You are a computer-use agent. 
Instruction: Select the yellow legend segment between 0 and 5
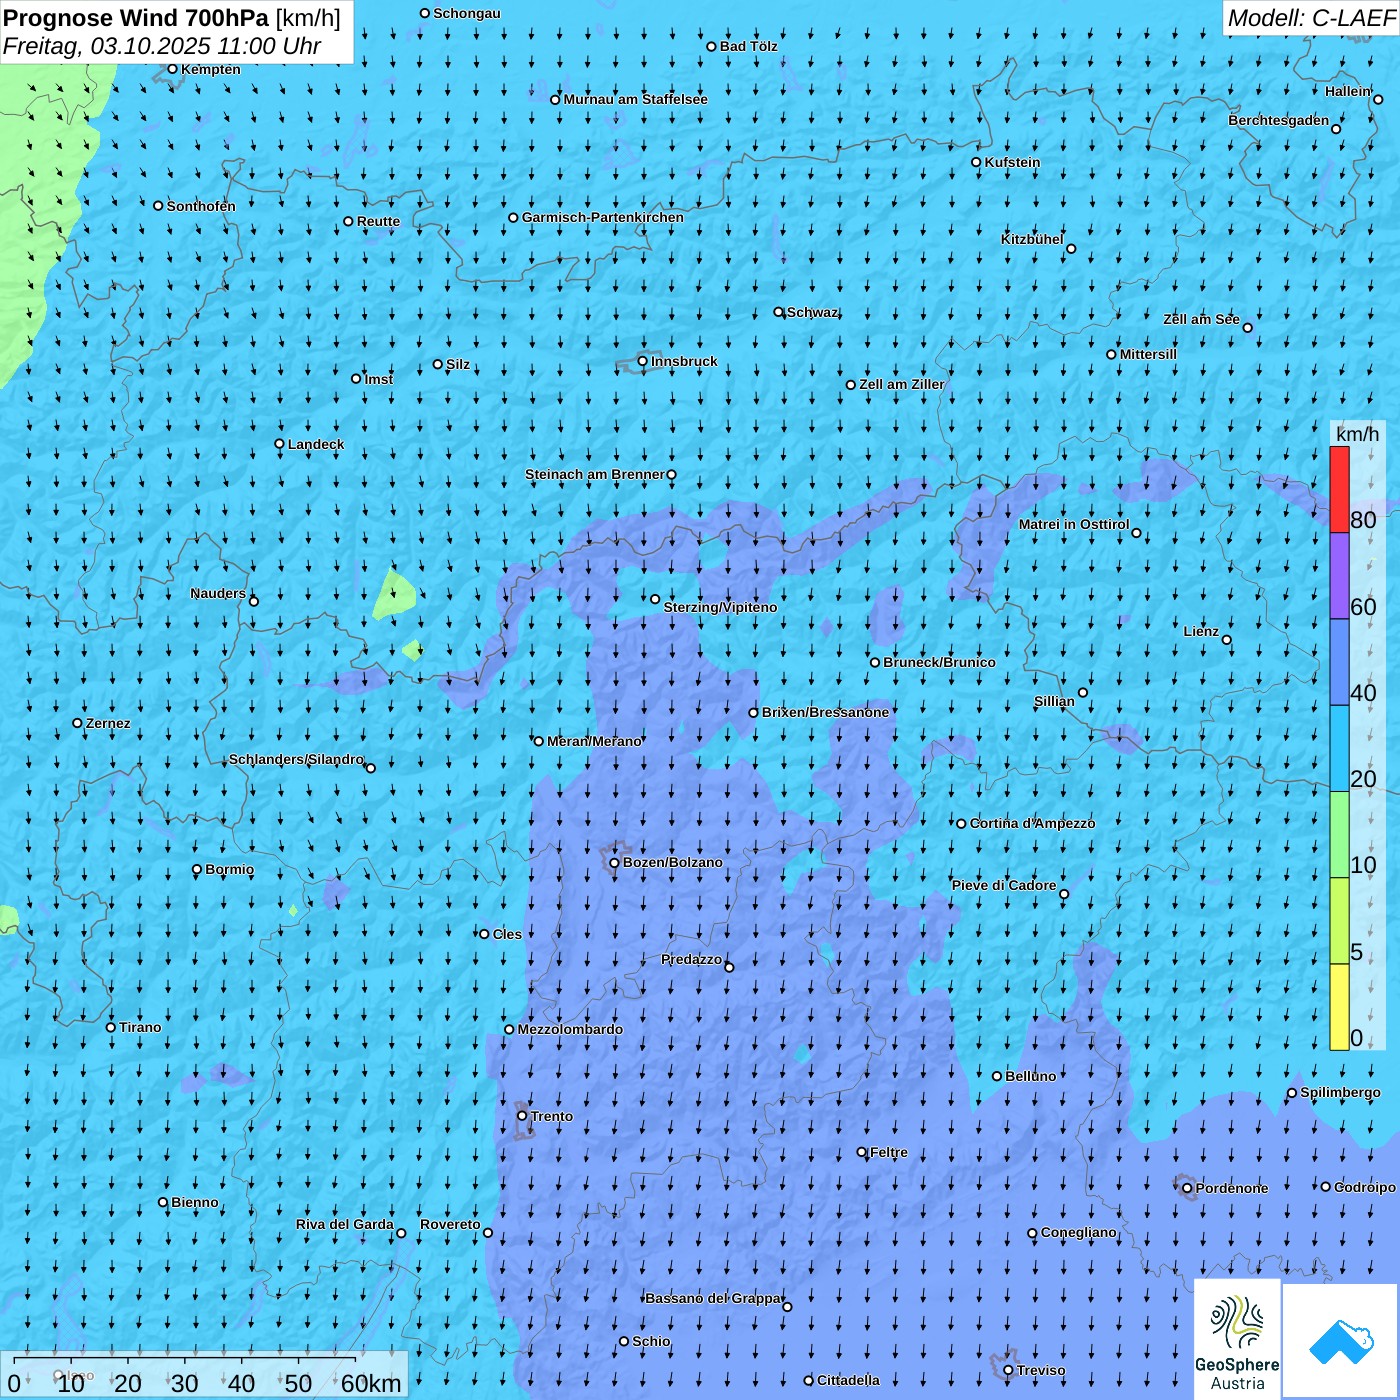click(1339, 1007)
